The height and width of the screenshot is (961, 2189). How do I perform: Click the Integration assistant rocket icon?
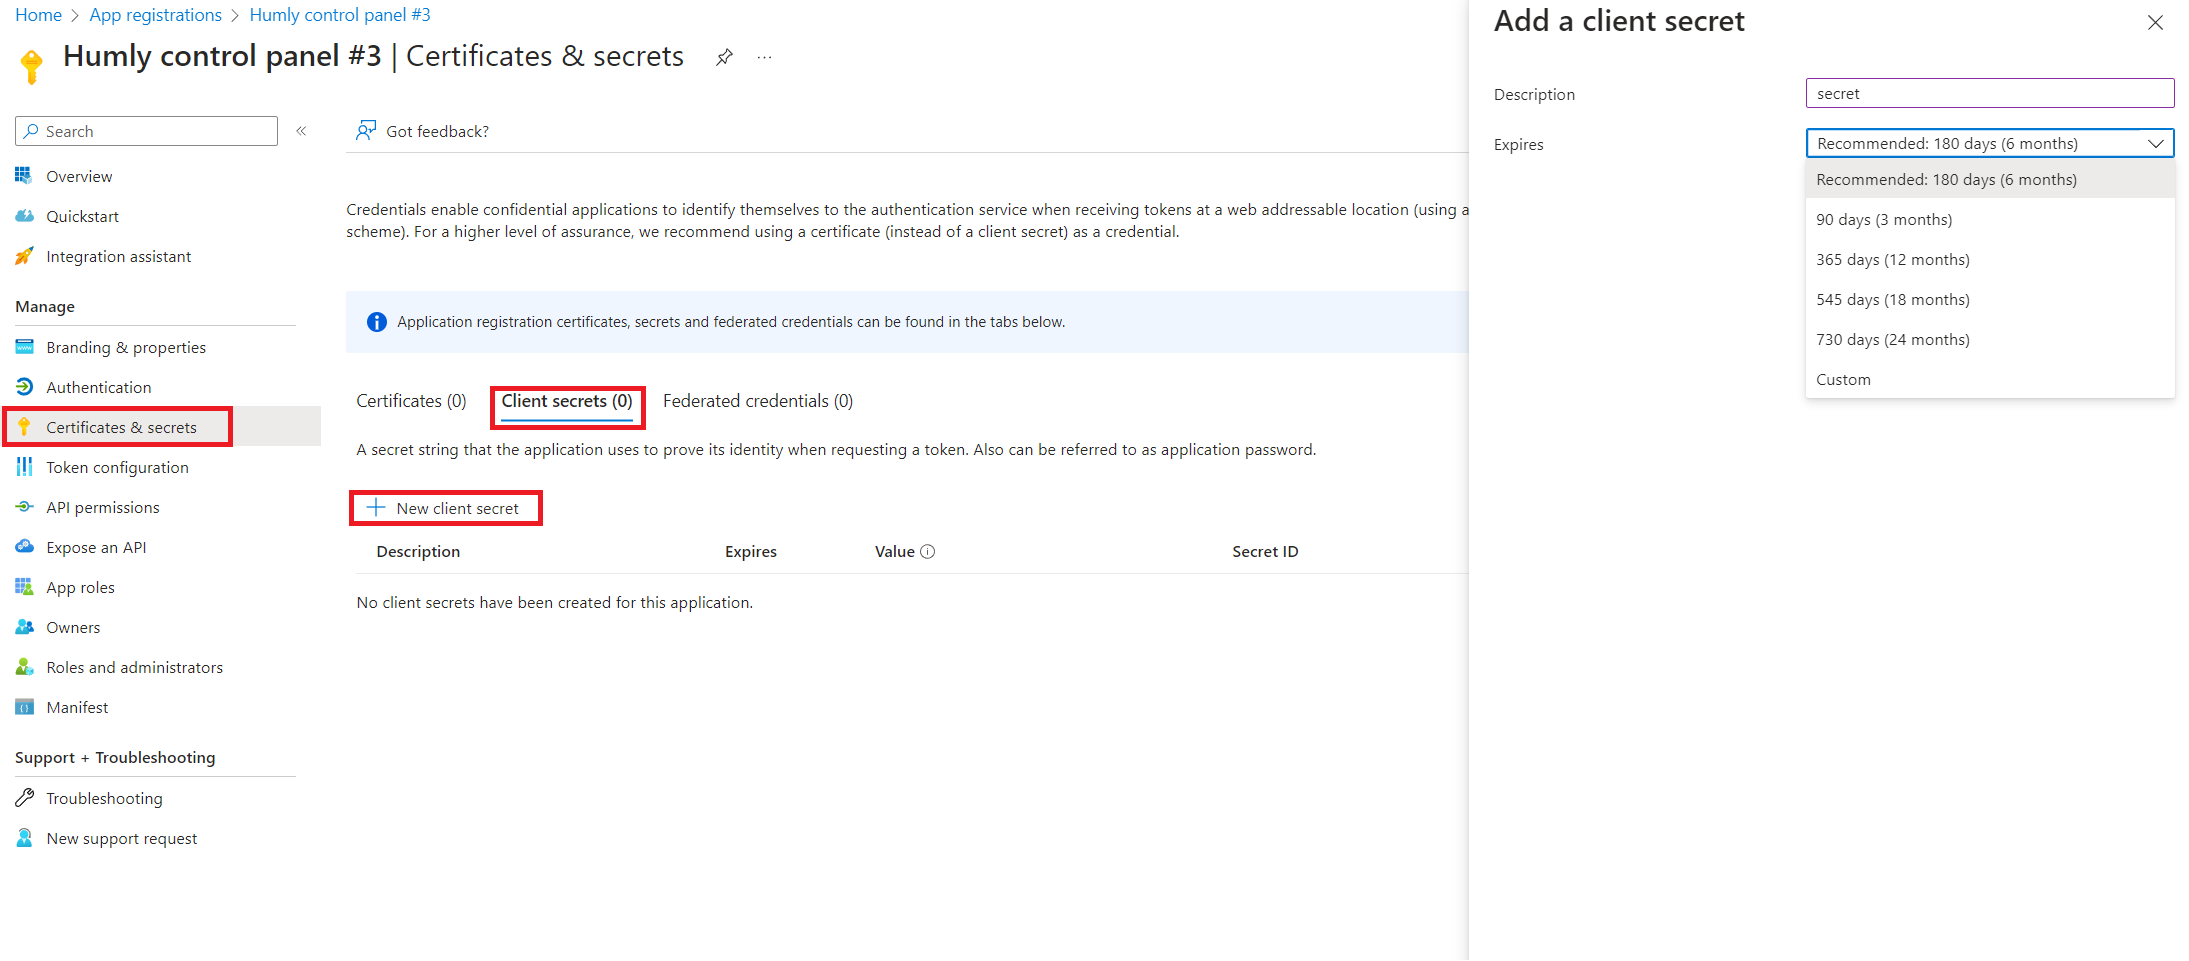point(24,256)
